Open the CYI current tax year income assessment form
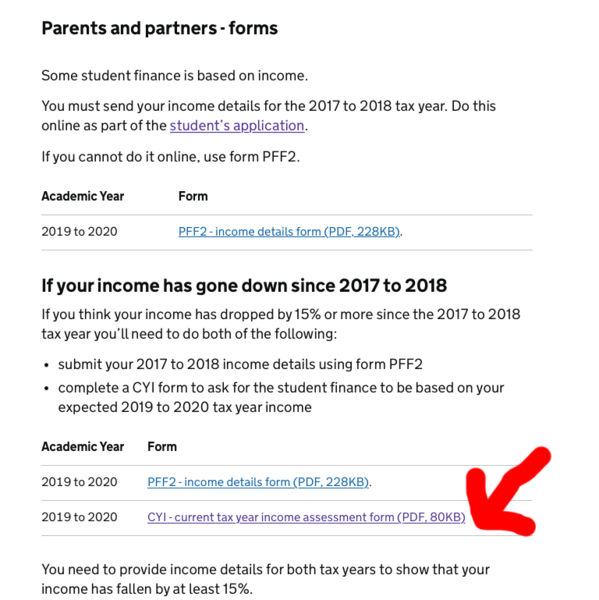 click(306, 517)
